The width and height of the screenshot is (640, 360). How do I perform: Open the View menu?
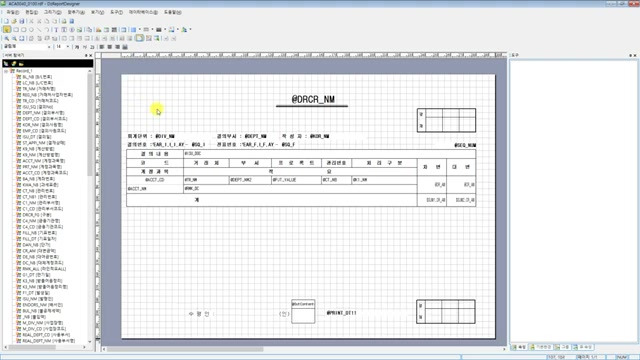[97, 12]
